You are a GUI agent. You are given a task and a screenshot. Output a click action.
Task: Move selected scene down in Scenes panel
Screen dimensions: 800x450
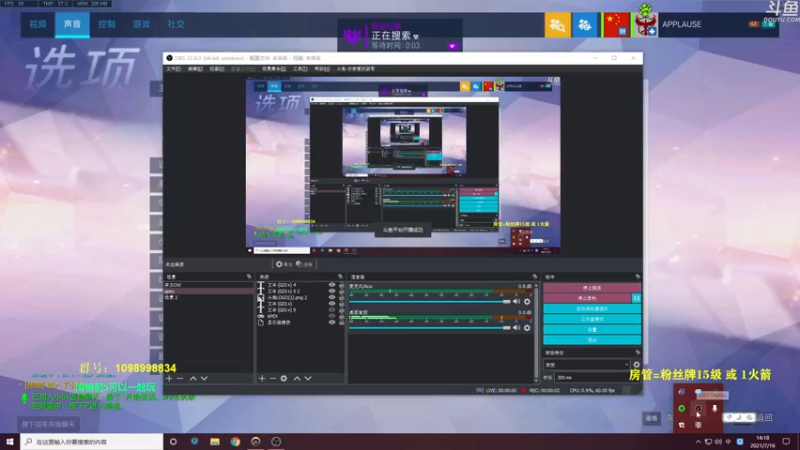[204, 379]
